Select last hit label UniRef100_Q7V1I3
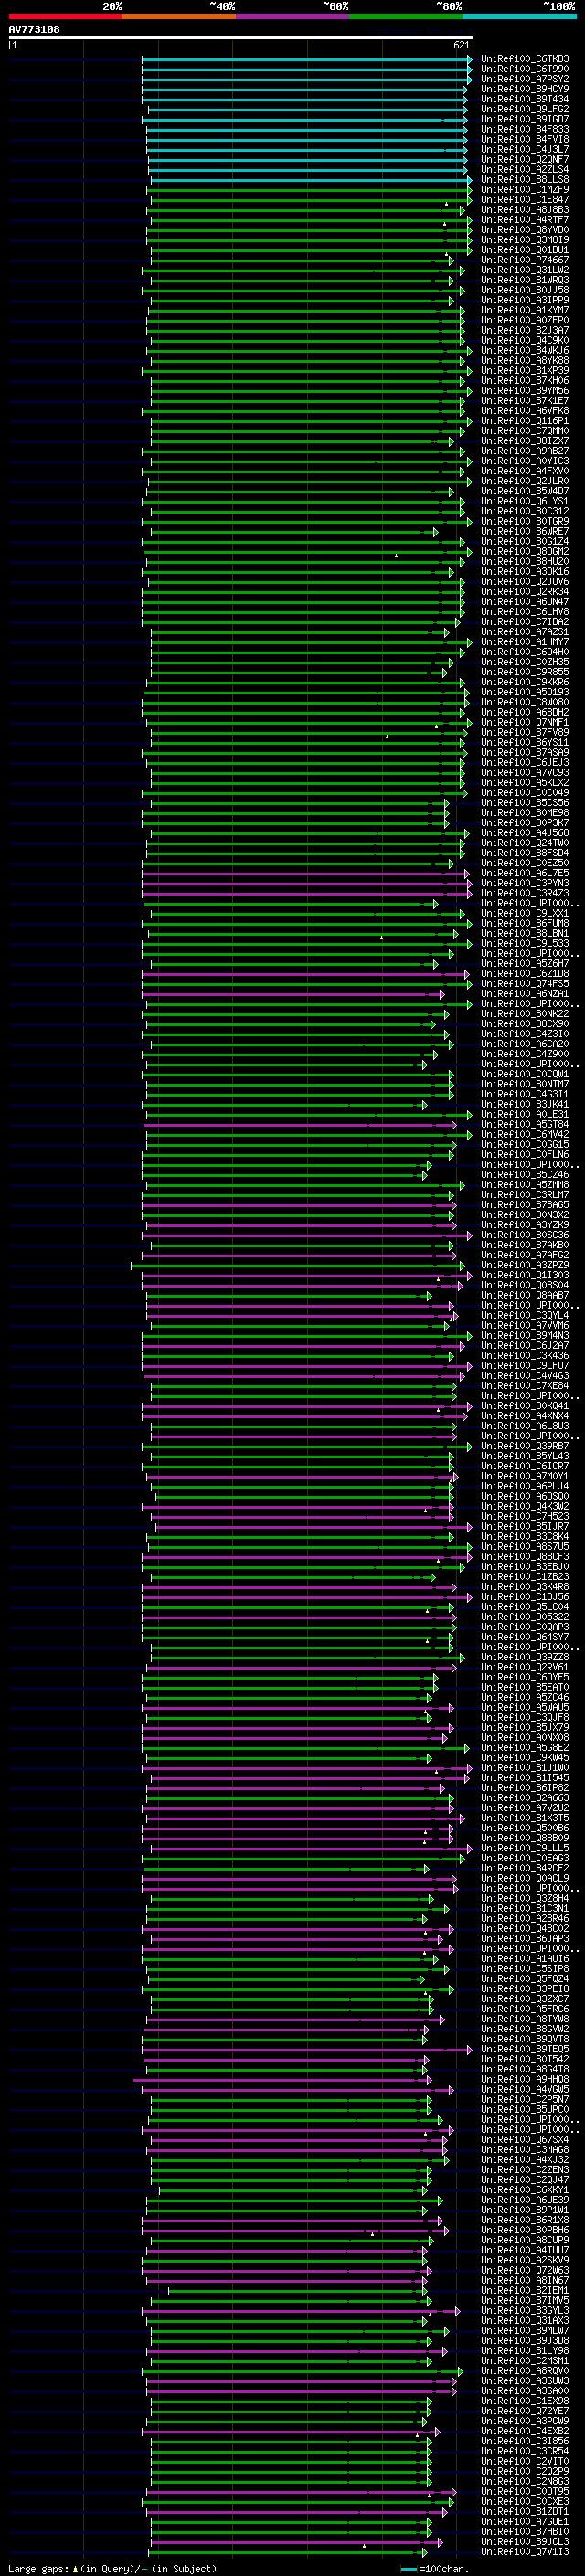Screen dimensions: 585x2576 click(x=524, y=2552)
